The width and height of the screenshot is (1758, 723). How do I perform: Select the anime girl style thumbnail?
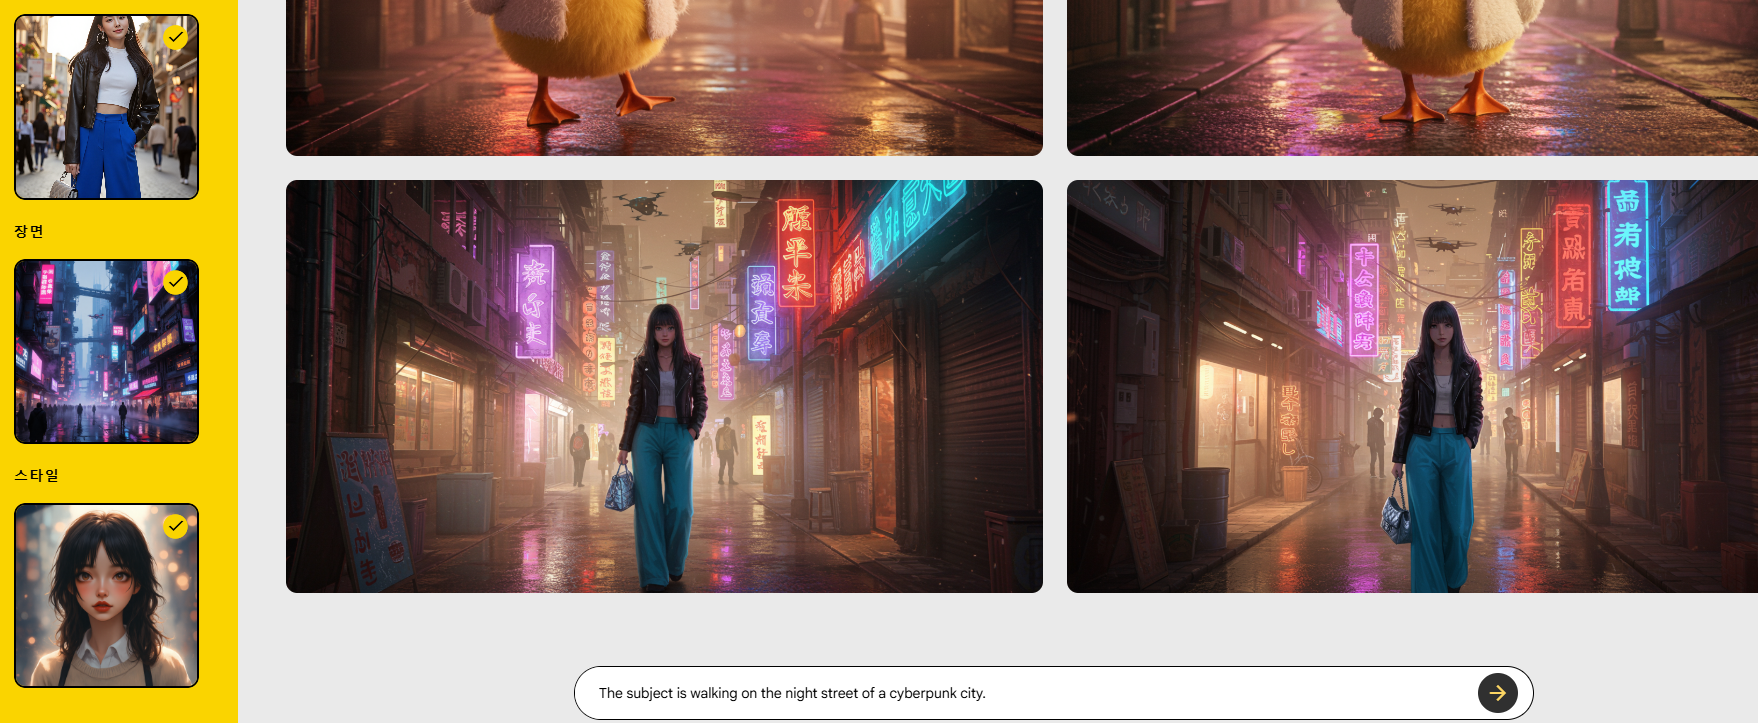coord(106,595)
